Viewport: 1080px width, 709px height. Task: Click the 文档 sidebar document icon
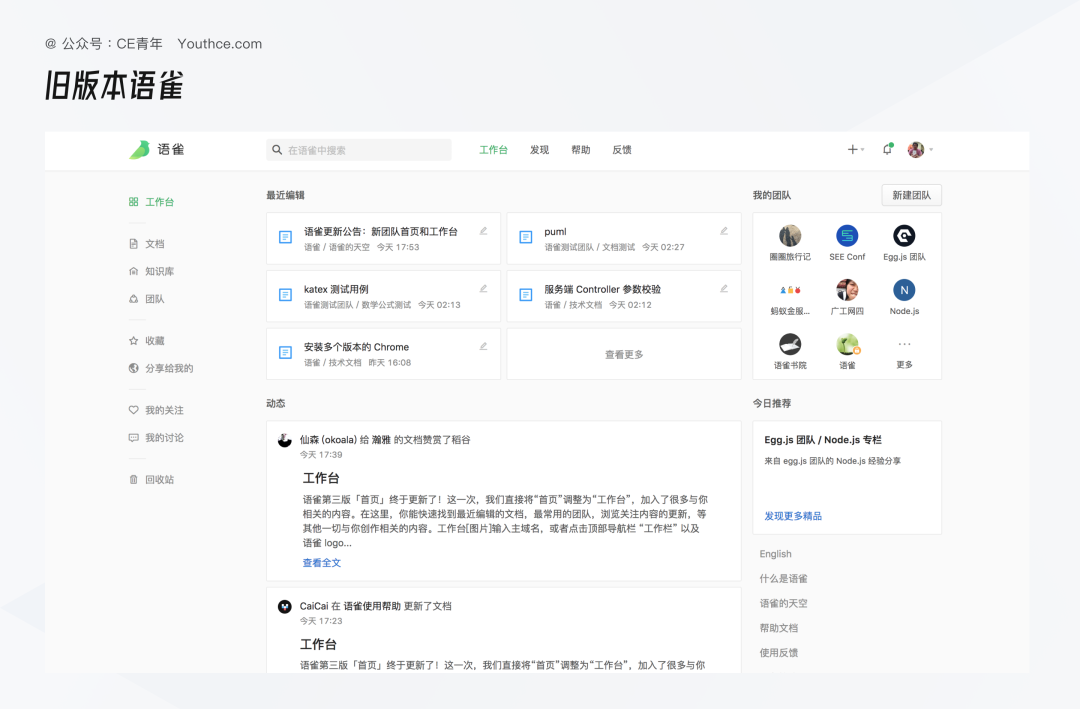point(134,244)
